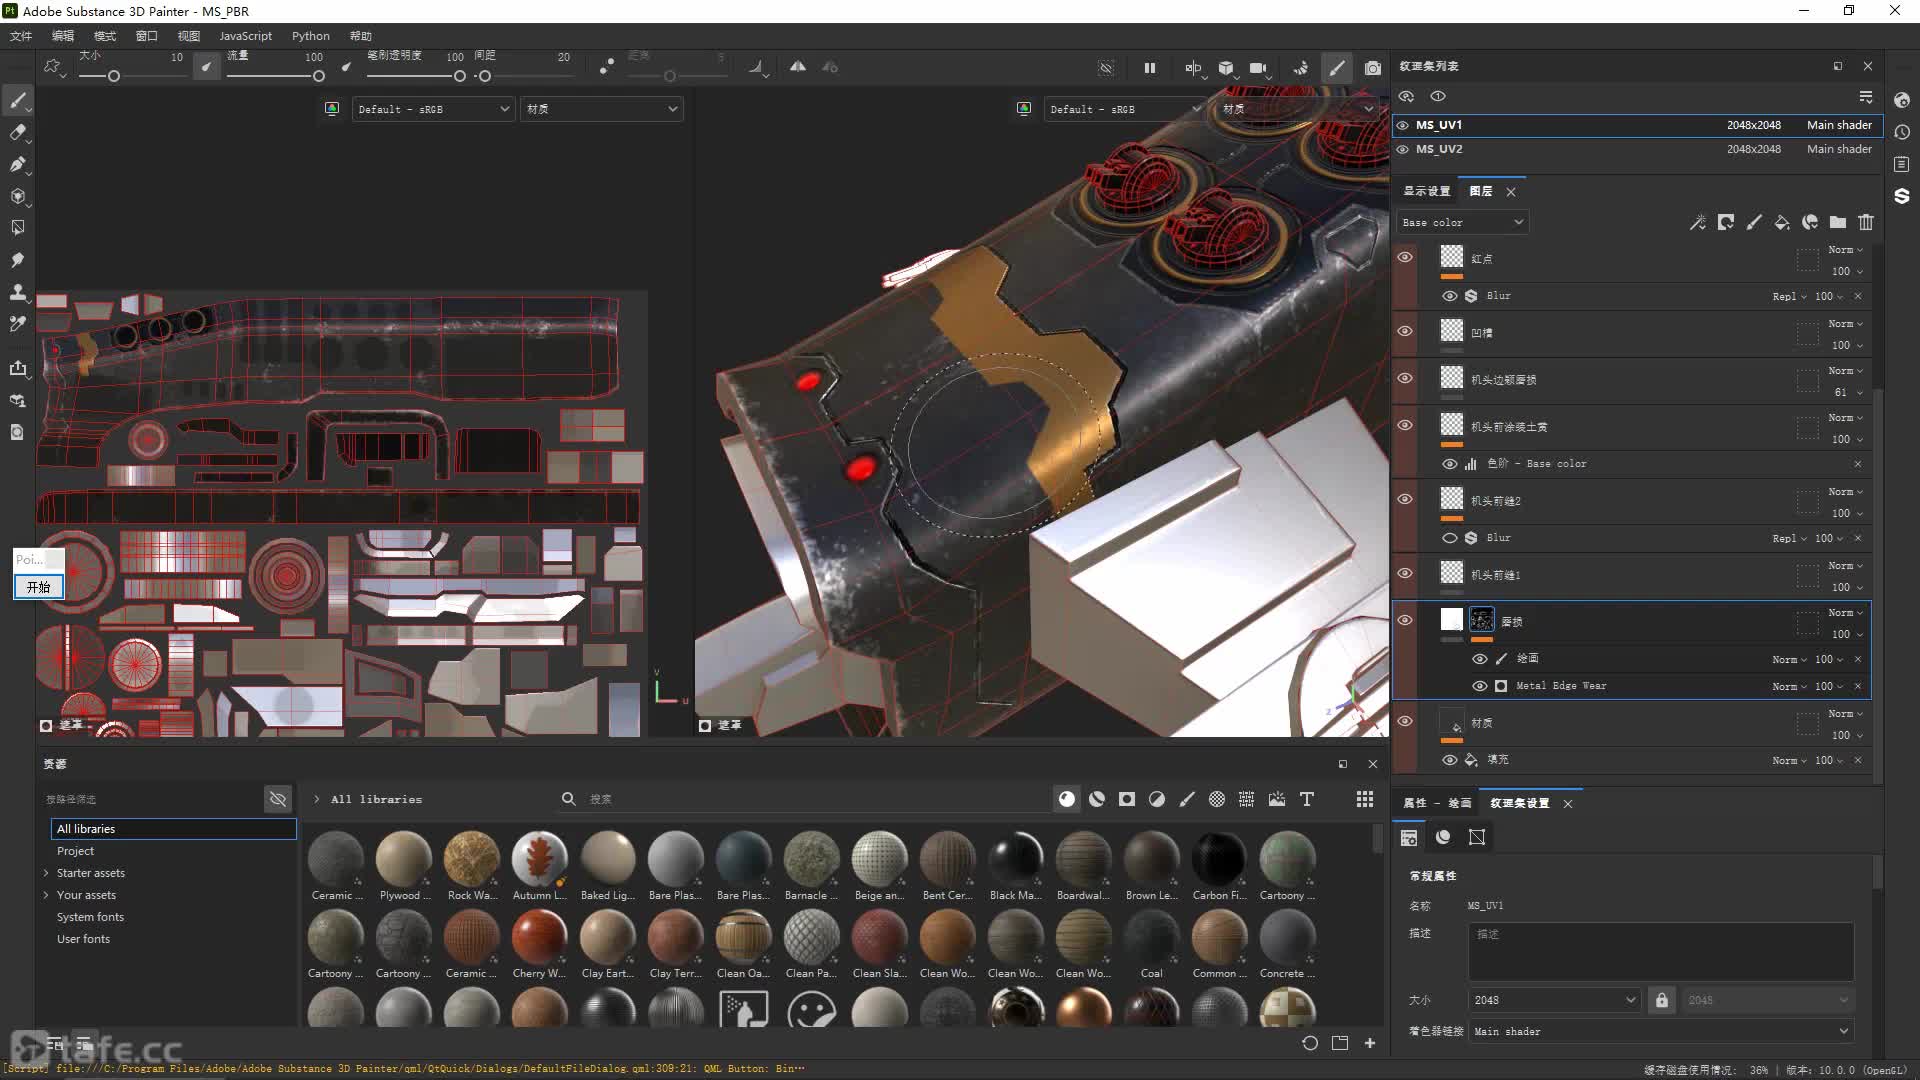Click the 开始 button
The width and height of the screenshot is (1920, 1080).
(39, 587)
